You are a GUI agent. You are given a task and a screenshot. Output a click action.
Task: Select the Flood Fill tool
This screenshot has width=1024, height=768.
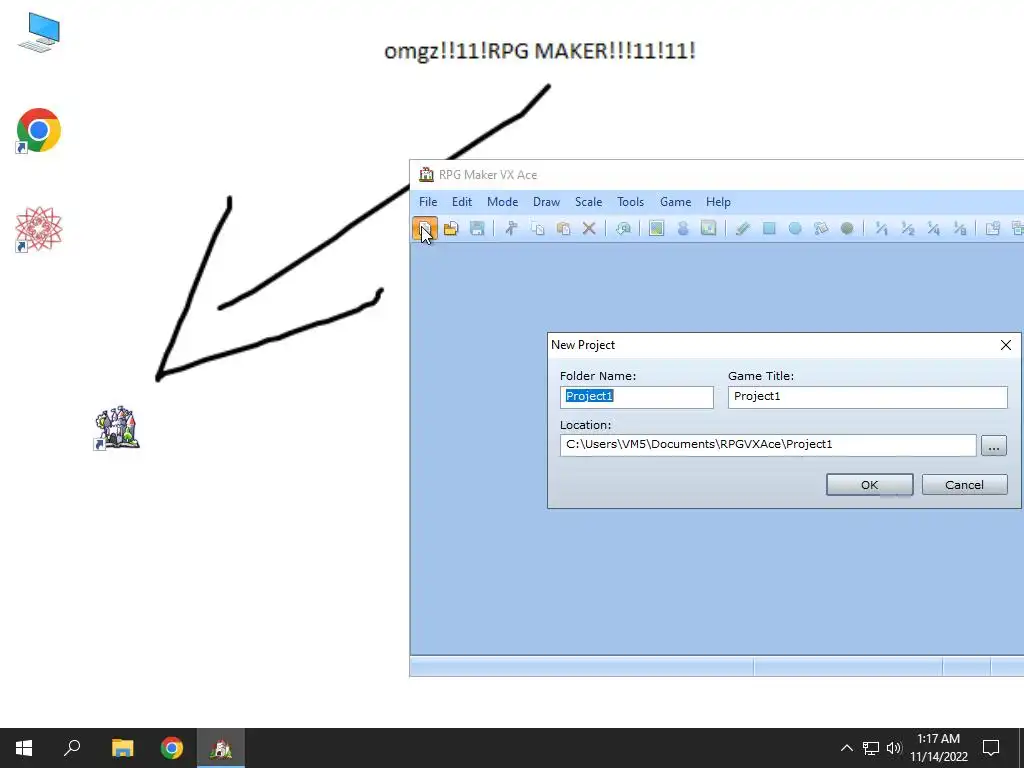pos(821,228)
